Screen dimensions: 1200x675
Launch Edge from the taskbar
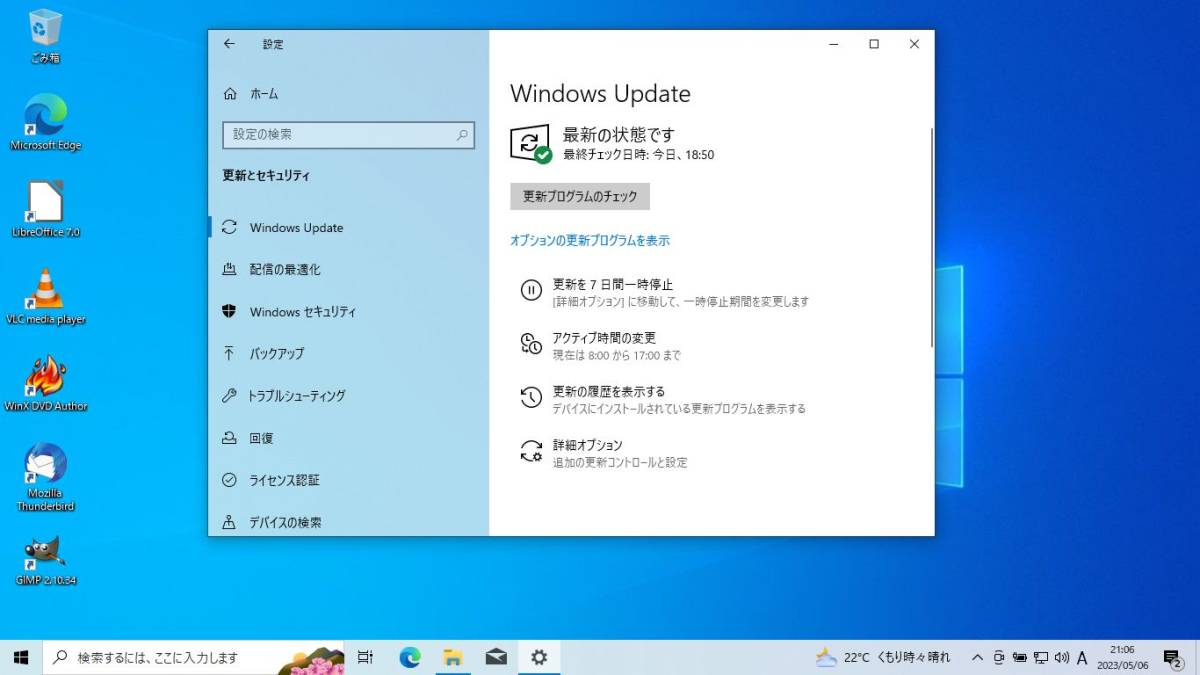[410, 657]
